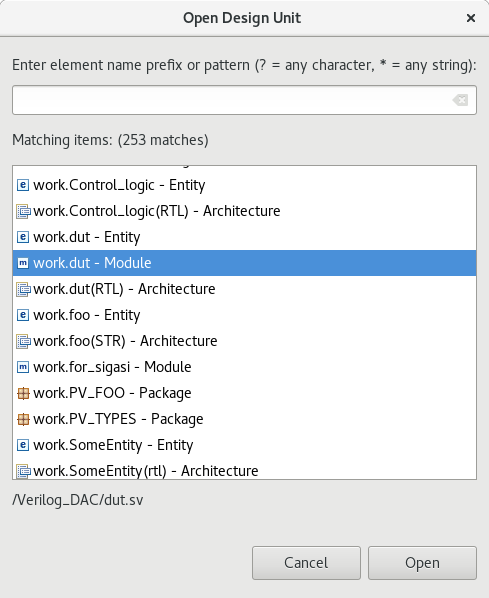Click module icon beside work.for_sigasi

coord(23,367)
